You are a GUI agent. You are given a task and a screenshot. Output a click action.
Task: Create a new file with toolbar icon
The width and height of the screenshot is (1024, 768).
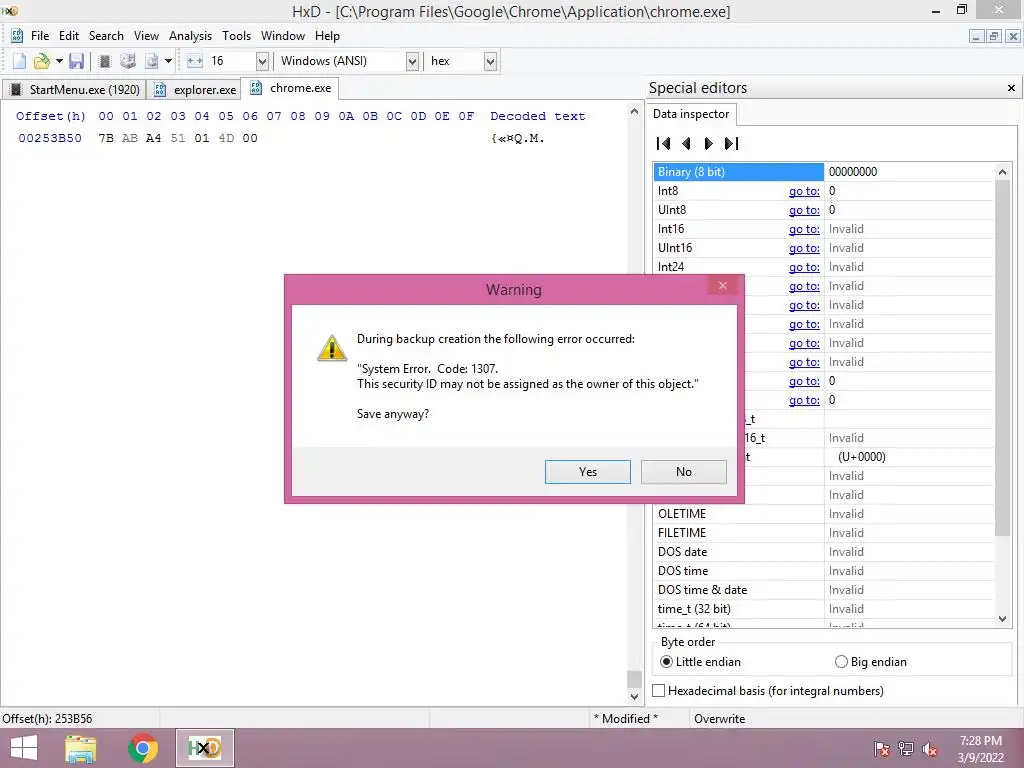(x=20, y=61)
